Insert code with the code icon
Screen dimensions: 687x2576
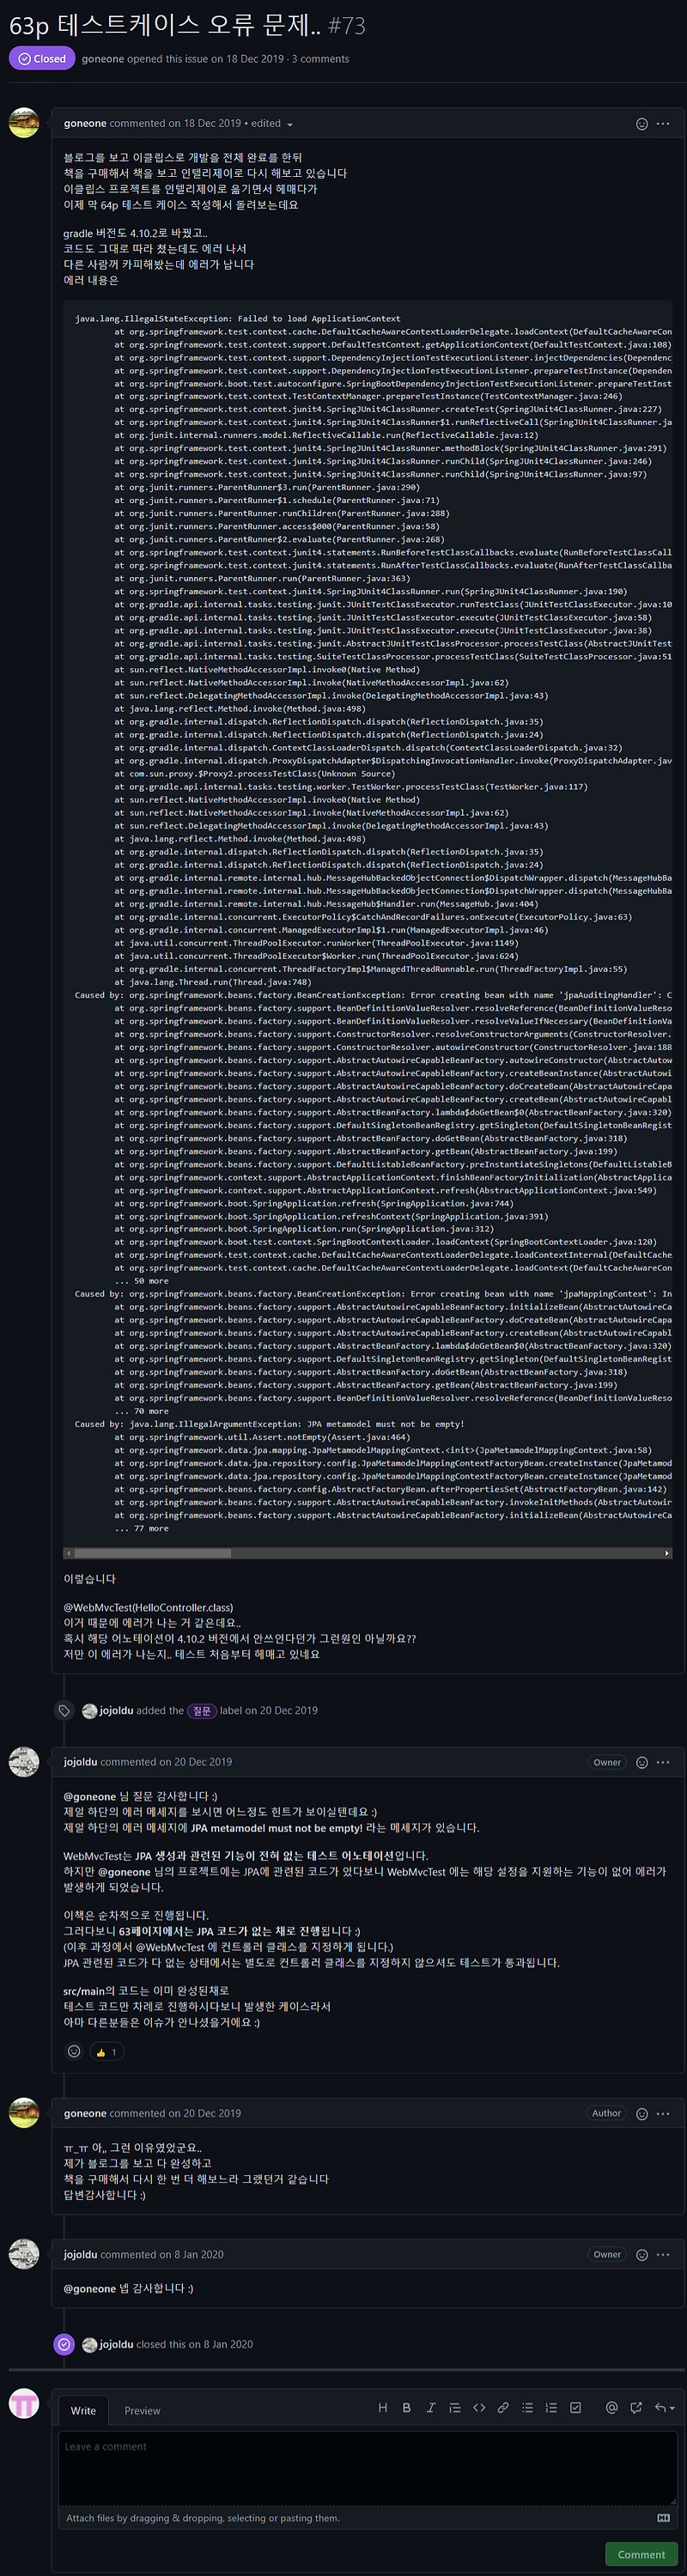pyautogui.click(x=479, y=2408)
